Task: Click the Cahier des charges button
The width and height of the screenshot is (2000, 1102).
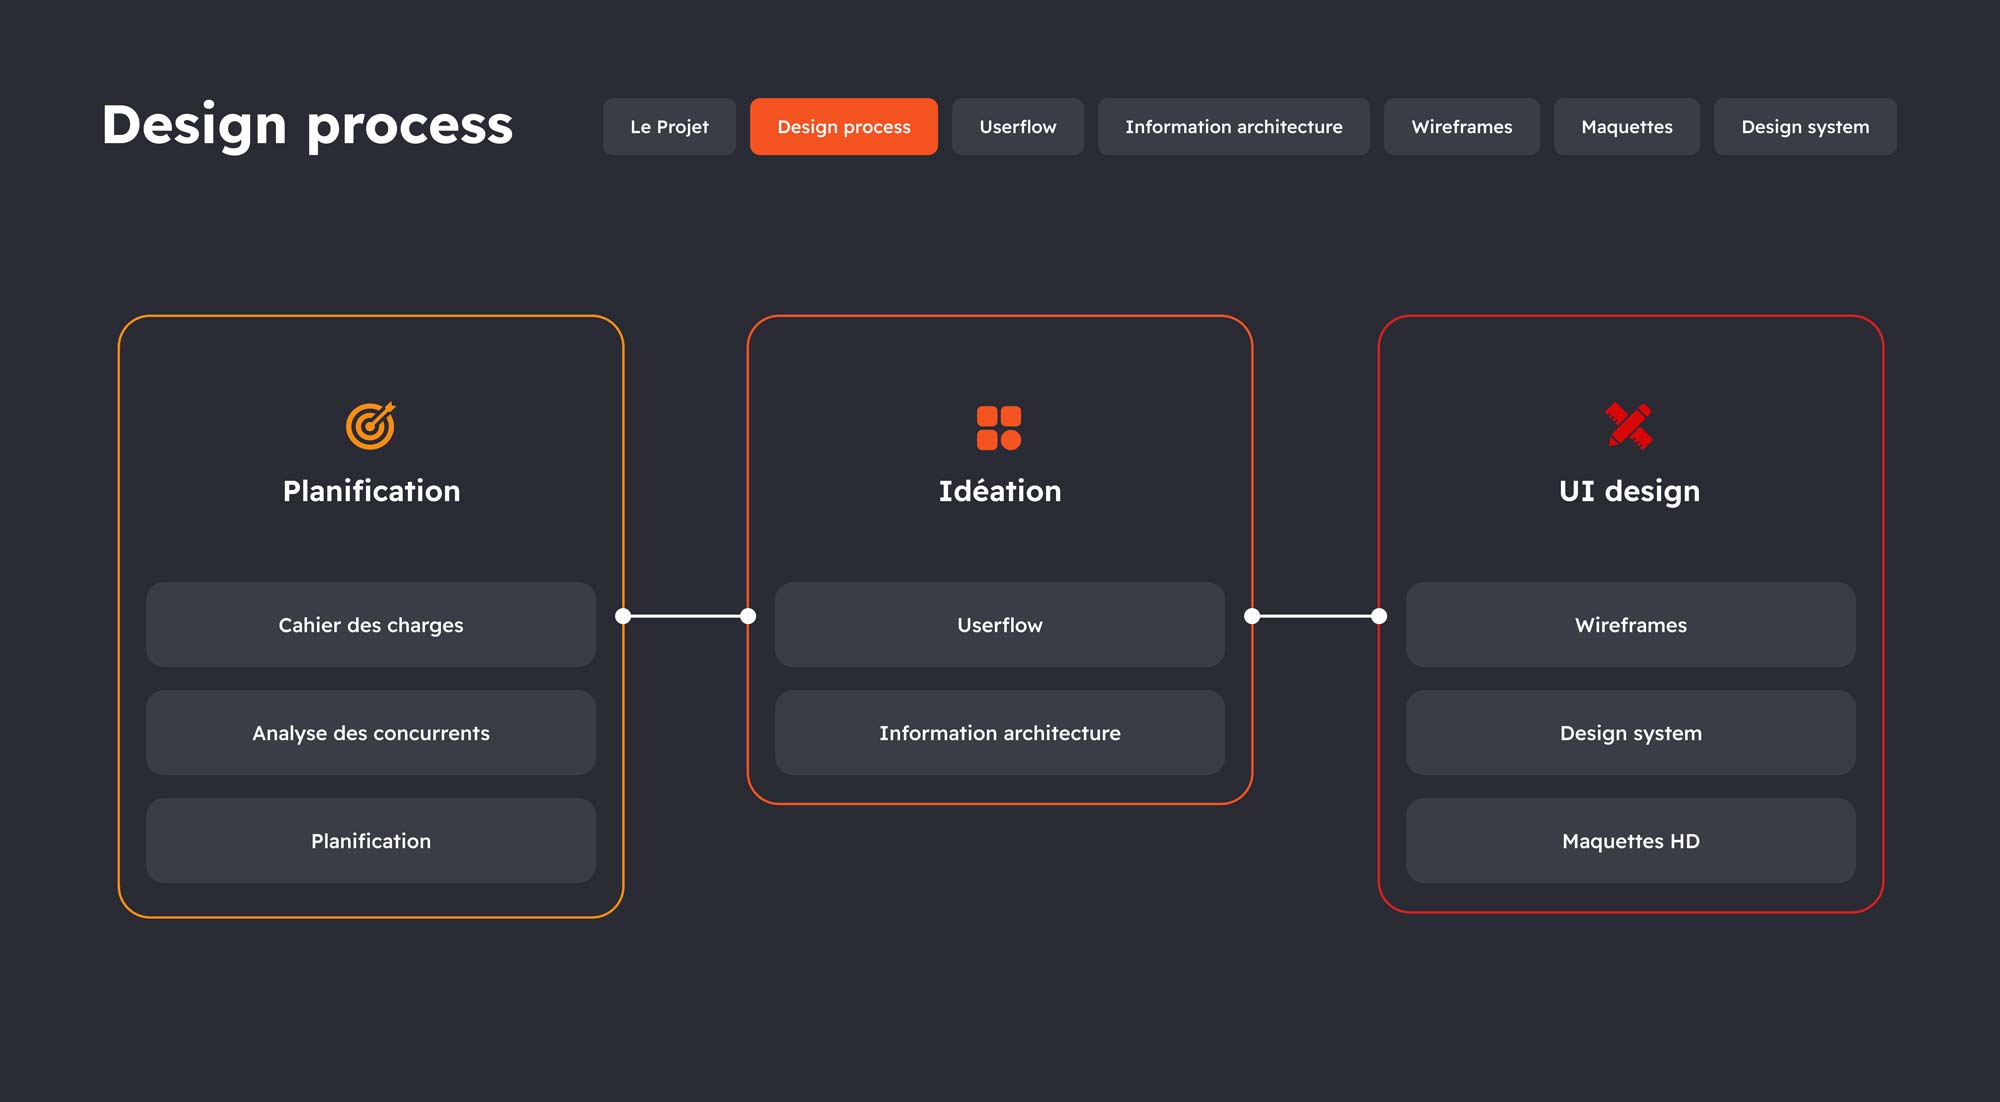Action: point(371,625)
